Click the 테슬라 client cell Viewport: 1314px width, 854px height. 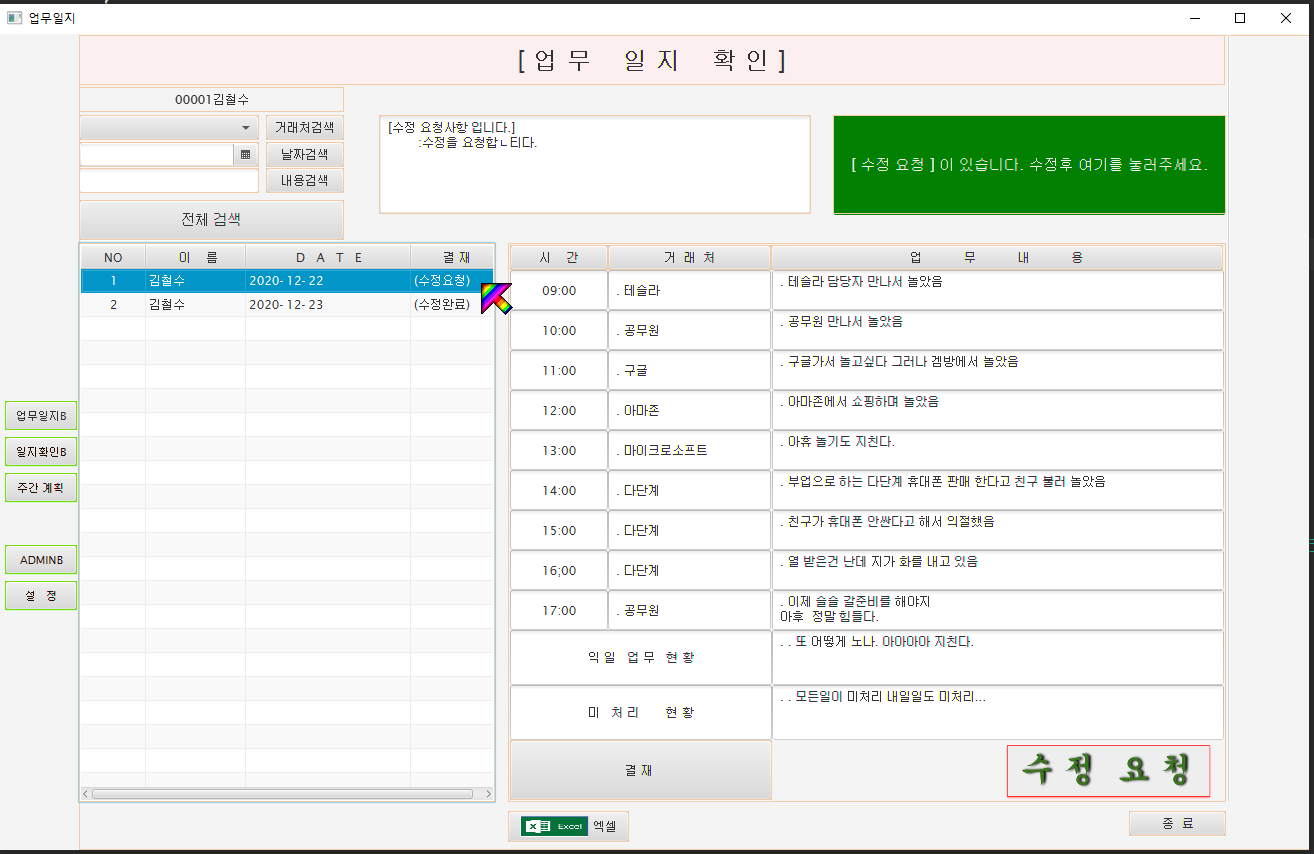tap(690, 290)
